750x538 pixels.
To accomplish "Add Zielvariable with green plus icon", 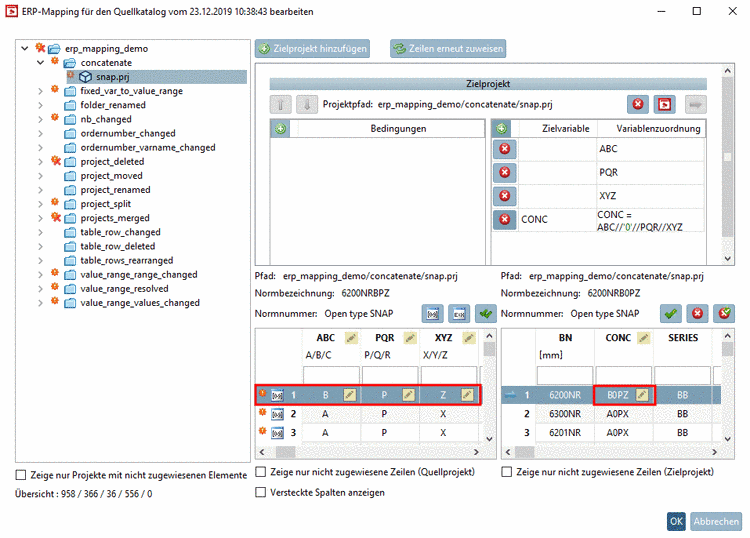I will click(501, 129).
